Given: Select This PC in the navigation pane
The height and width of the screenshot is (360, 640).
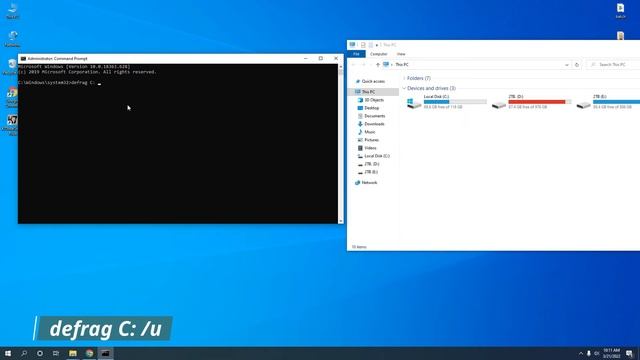Looking at the screenshot, I should click(368, 92).
